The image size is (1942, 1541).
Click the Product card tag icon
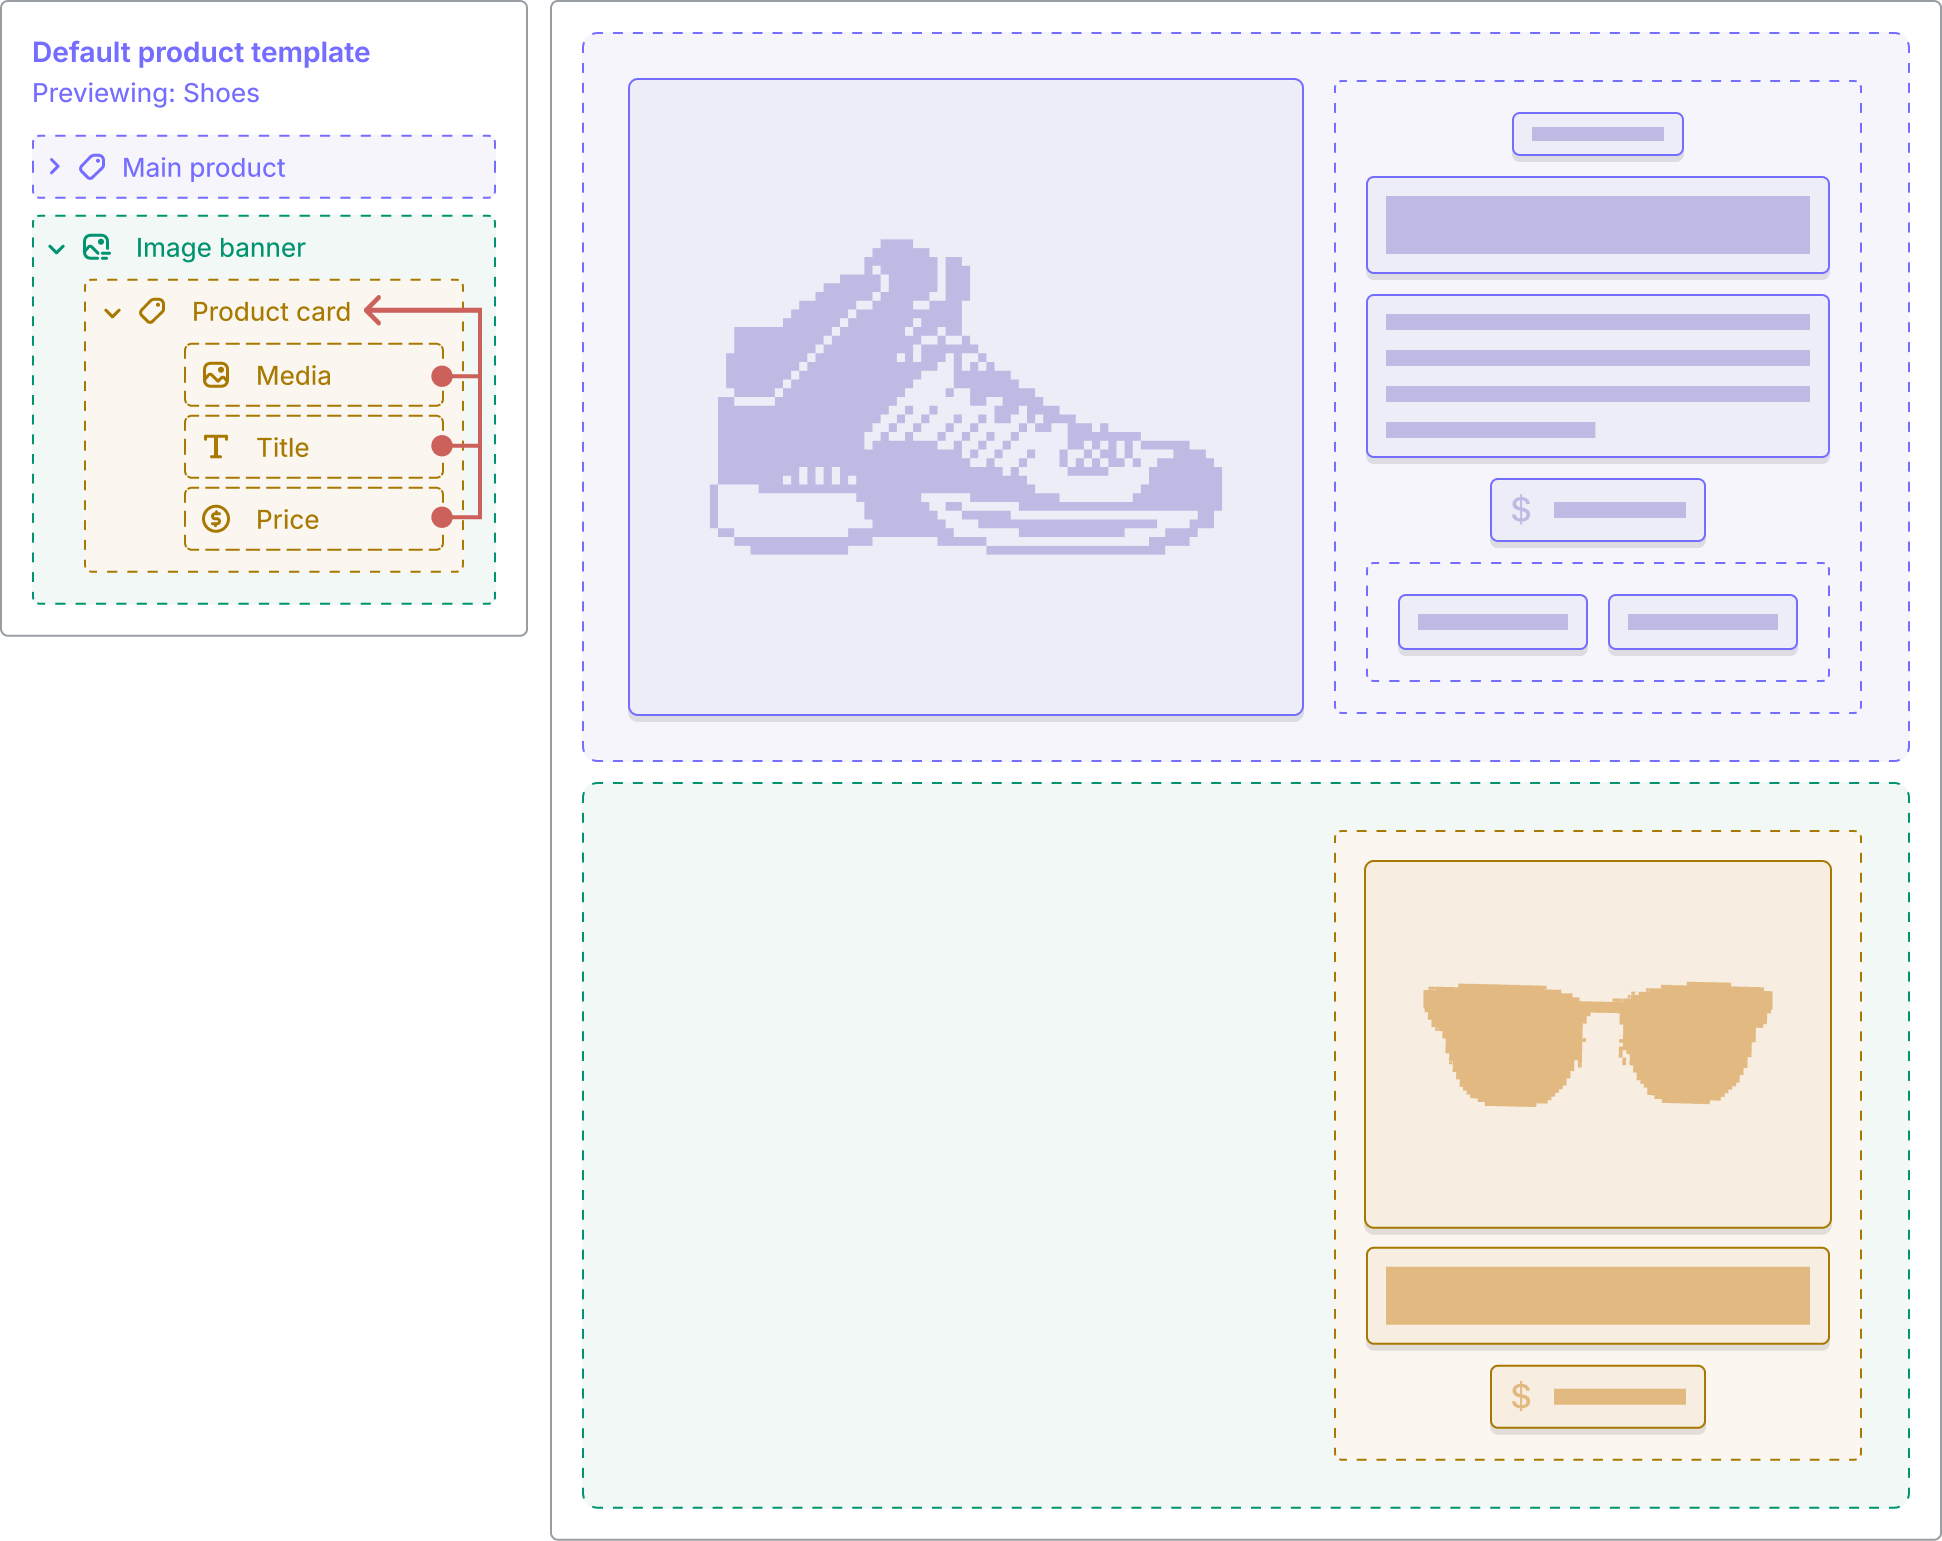click(x=153, y=311)
